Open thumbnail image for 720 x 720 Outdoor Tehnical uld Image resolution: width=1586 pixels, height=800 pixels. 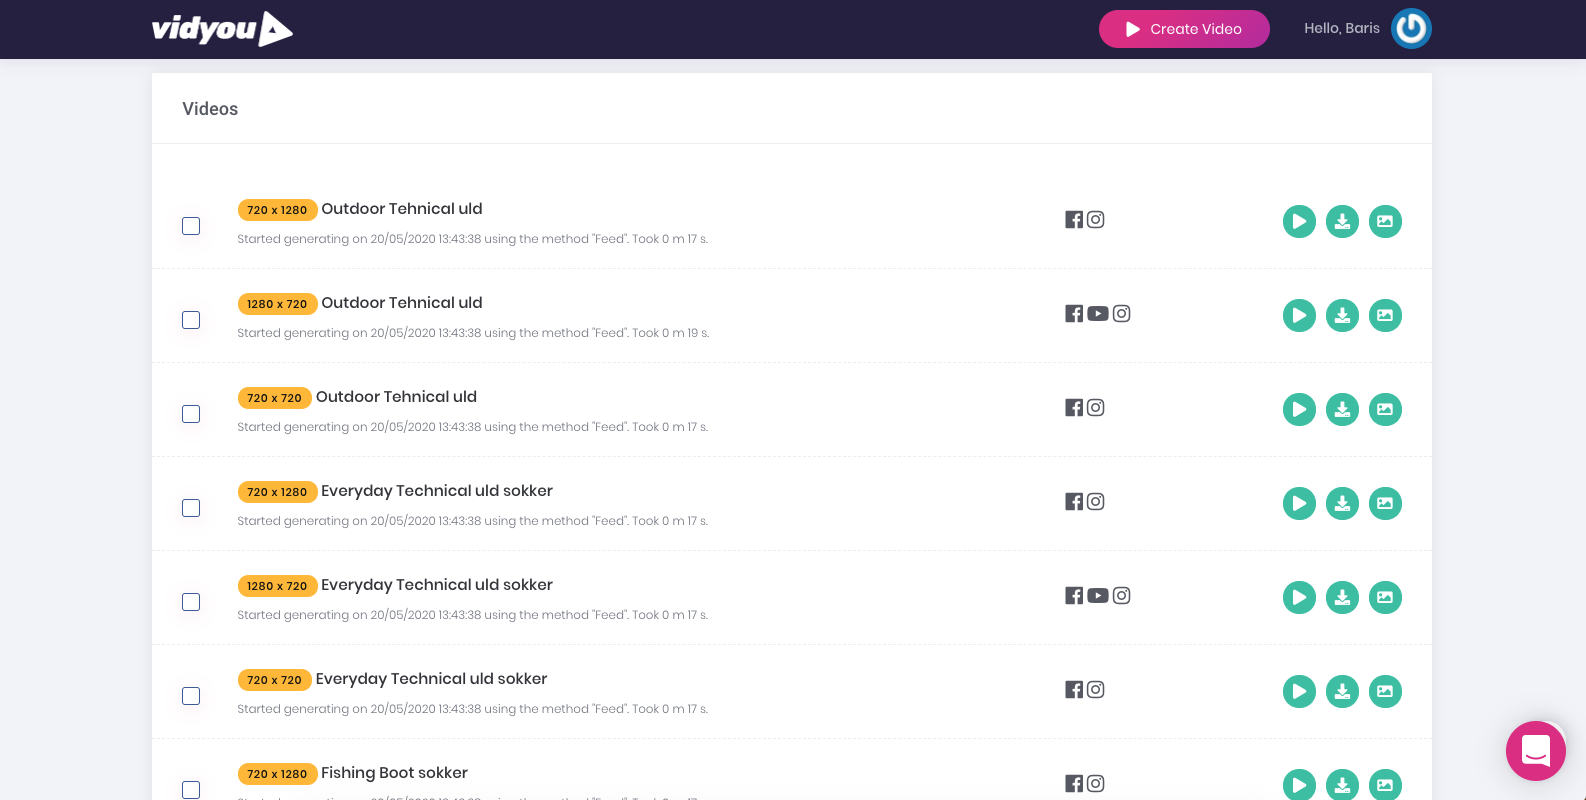1385,409
